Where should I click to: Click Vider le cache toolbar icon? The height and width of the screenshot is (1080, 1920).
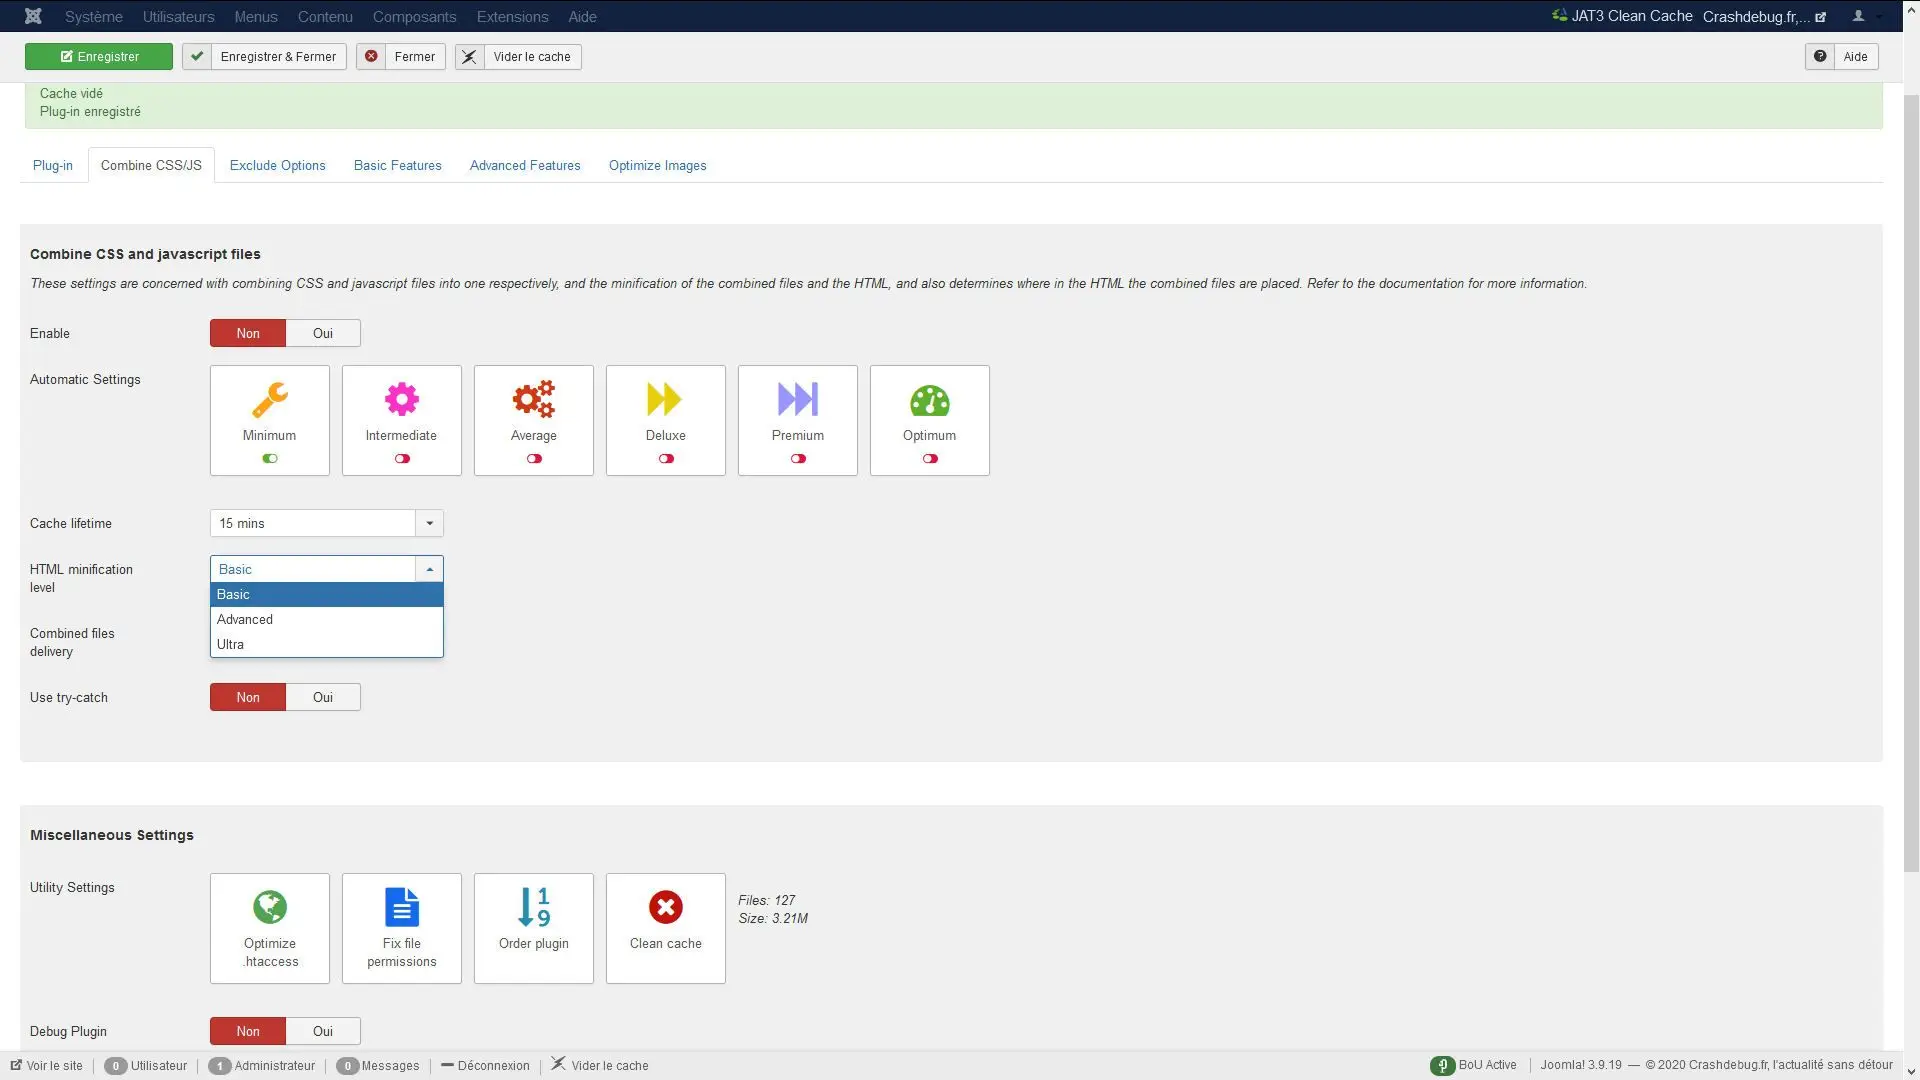pos(469,56)
